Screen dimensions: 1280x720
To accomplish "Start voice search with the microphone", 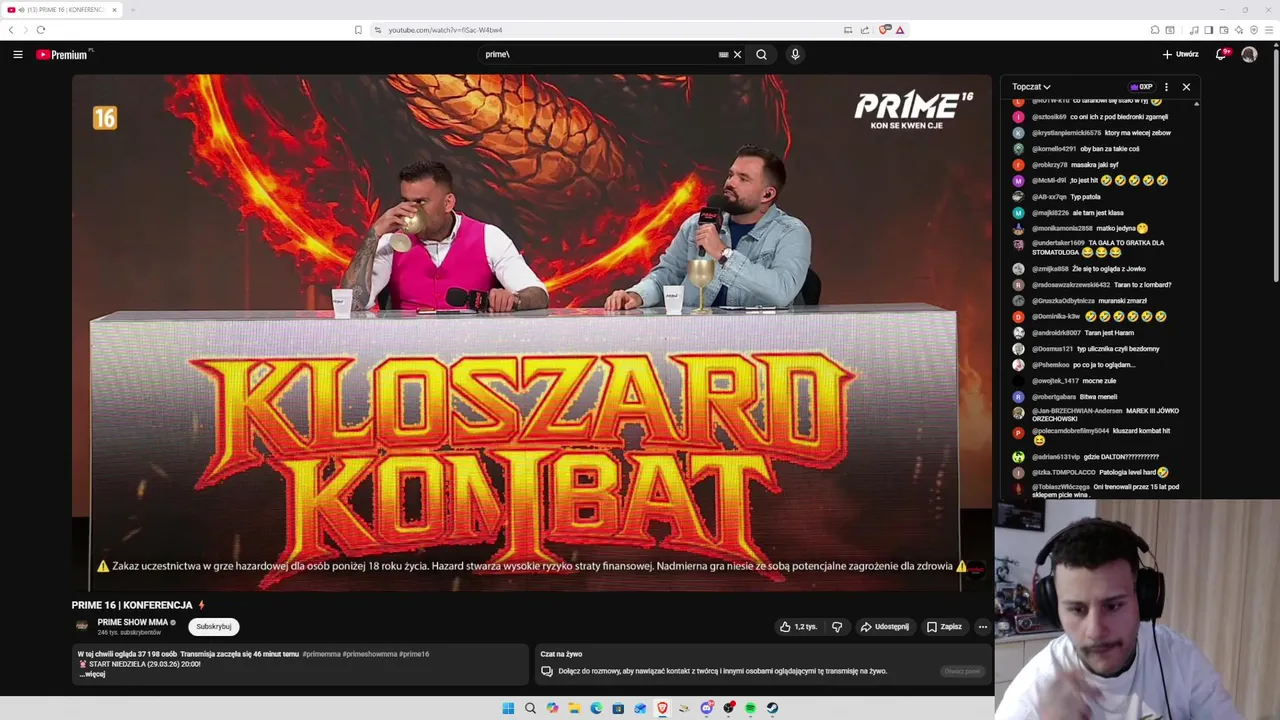I will (795, 54).
